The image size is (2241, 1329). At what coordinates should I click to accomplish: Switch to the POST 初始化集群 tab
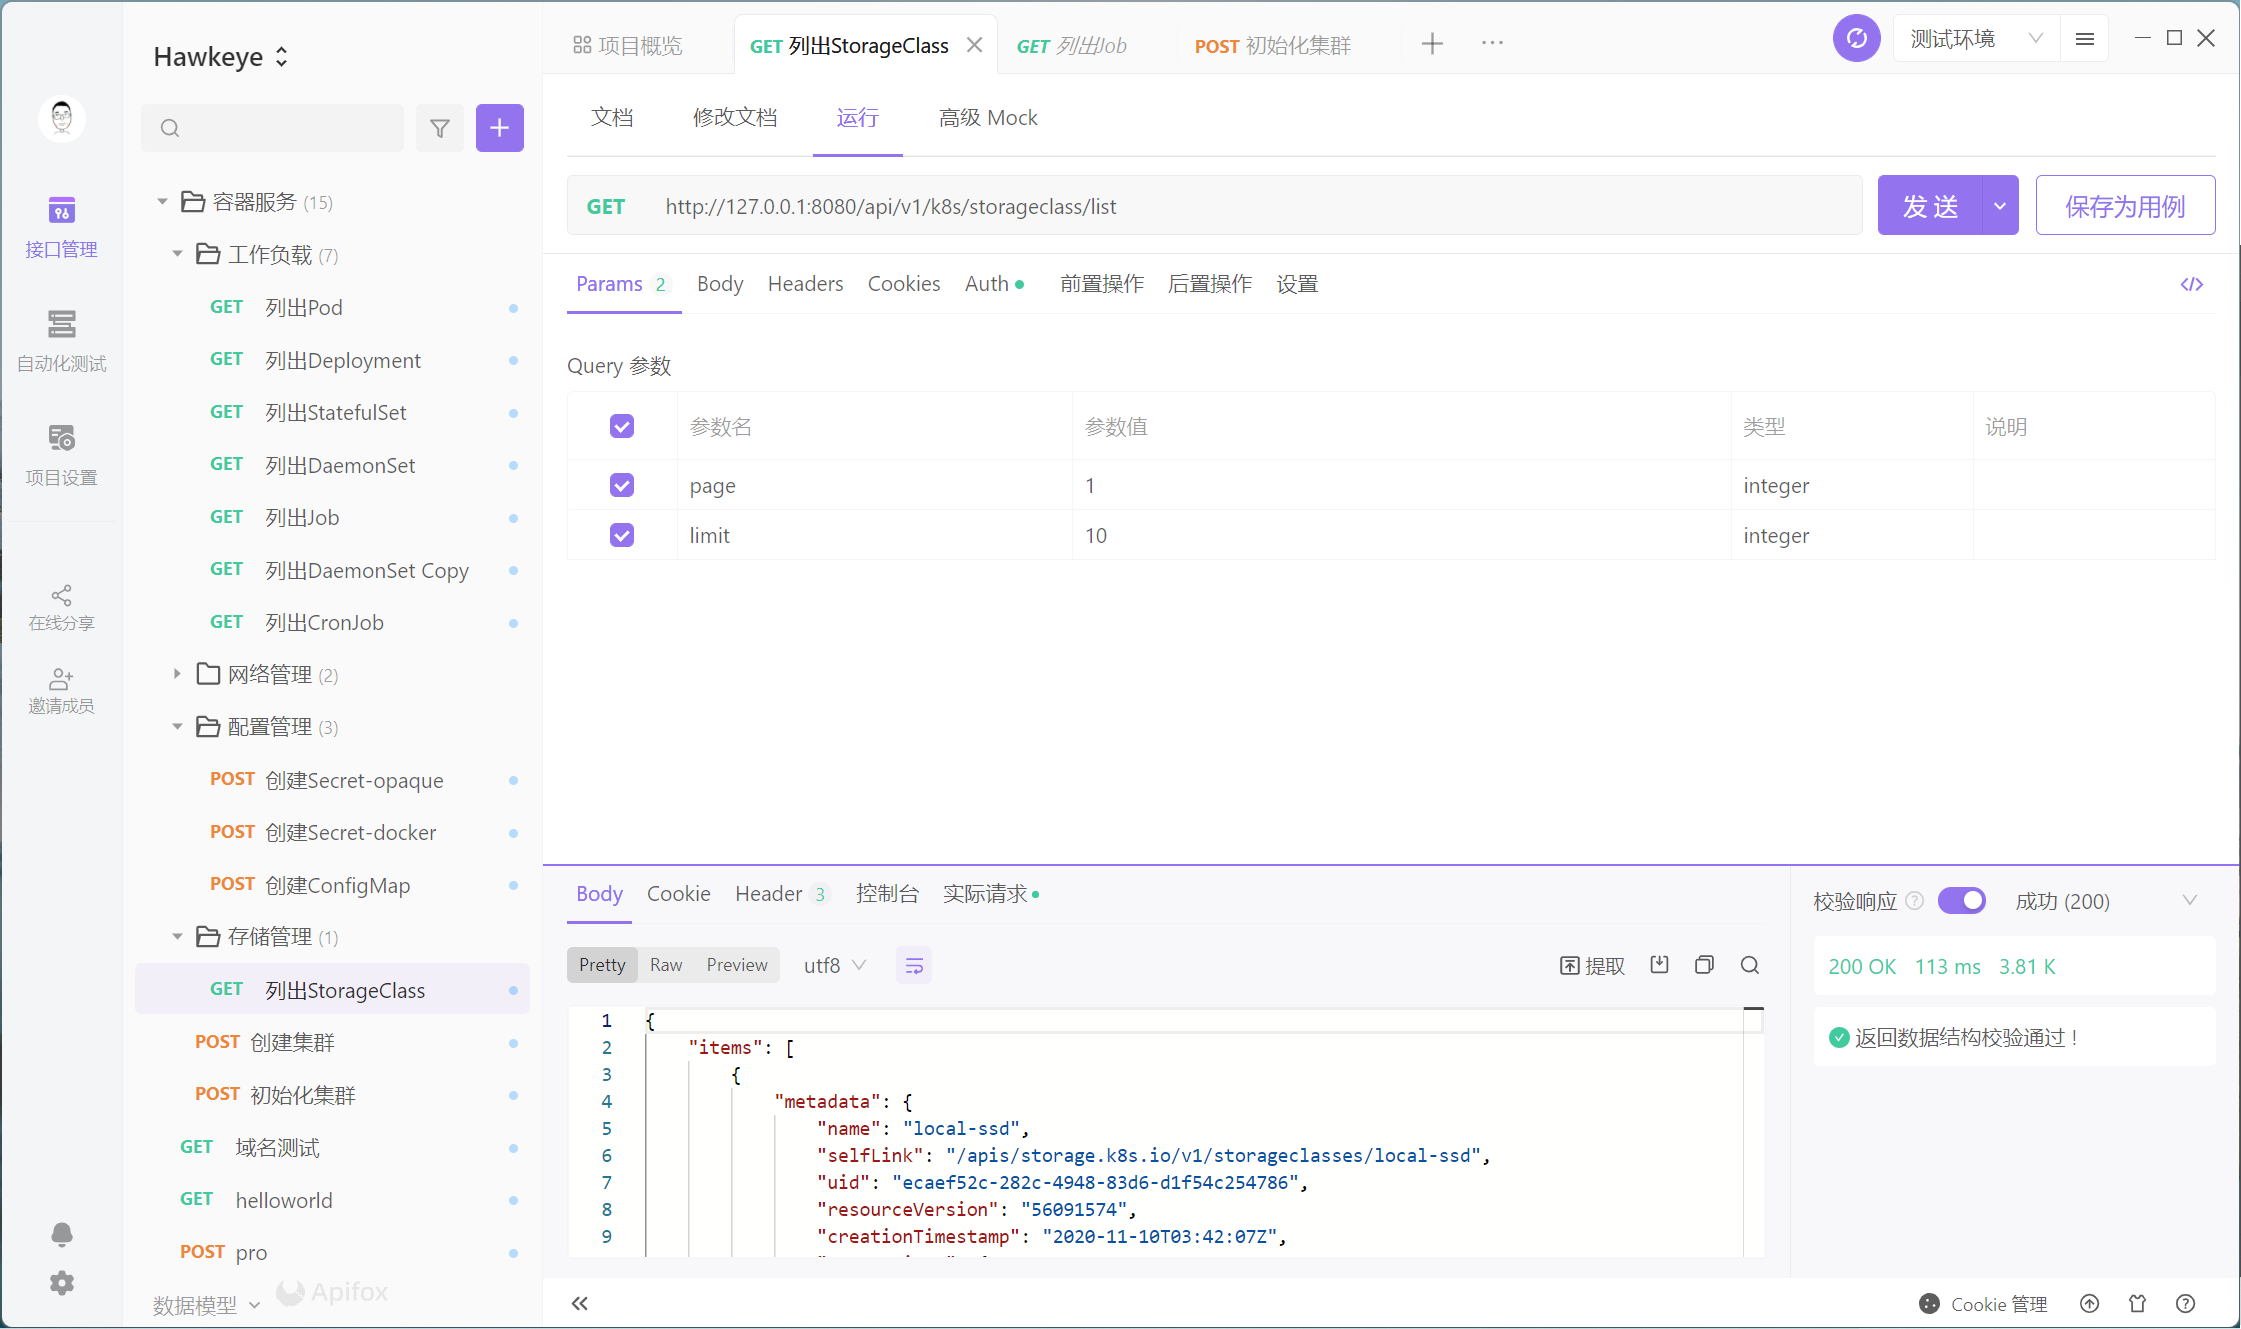1272,45
